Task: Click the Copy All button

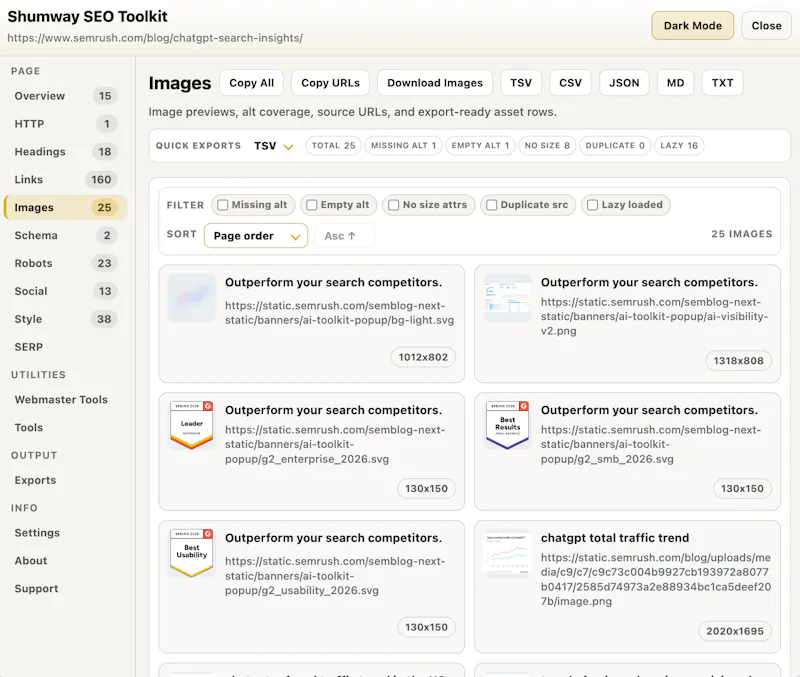Action: (251, 83)
